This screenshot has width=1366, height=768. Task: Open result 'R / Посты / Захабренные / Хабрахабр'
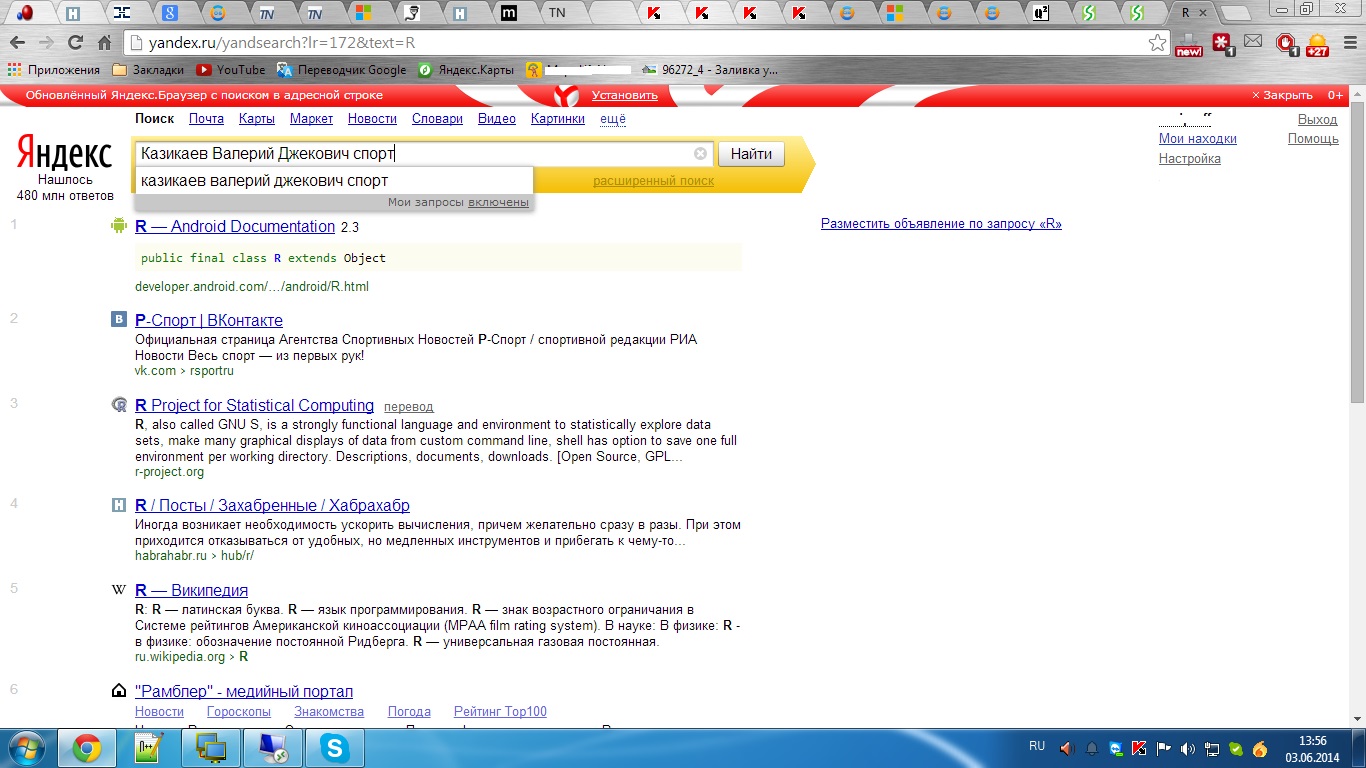[x=272, y=505]
